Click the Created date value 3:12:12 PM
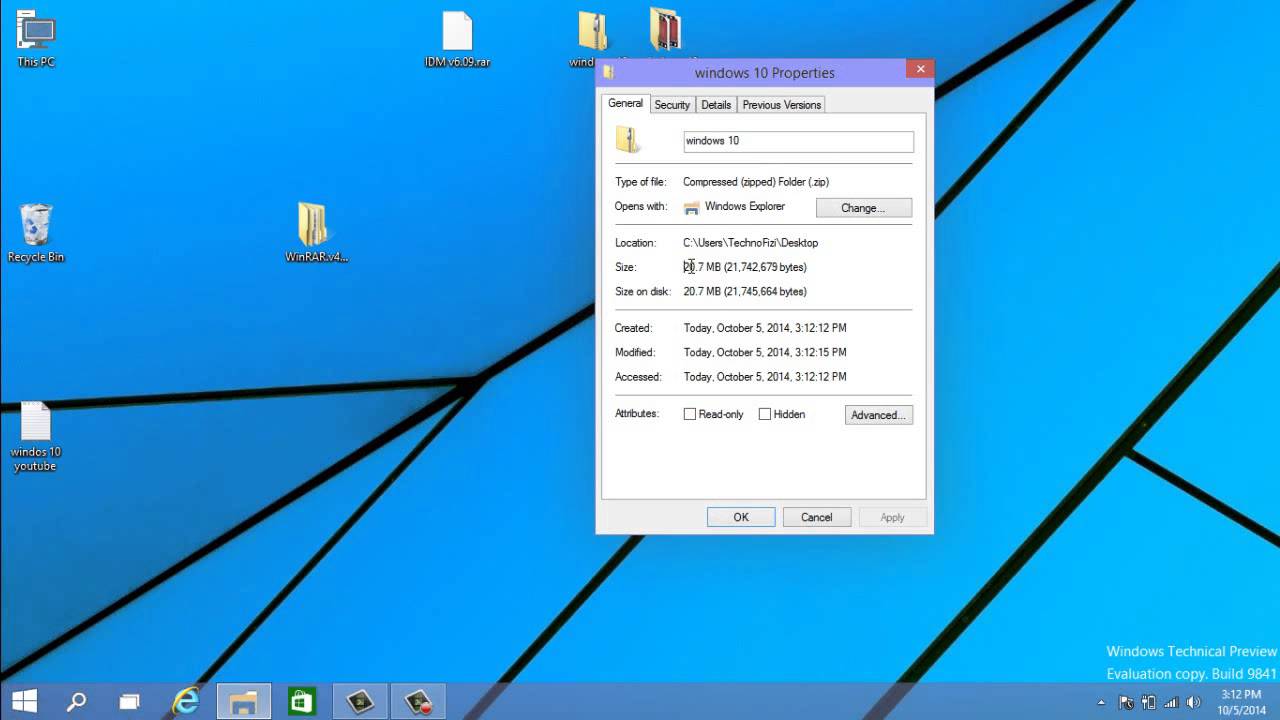The image size is (1280, 720). coord(765,328)
